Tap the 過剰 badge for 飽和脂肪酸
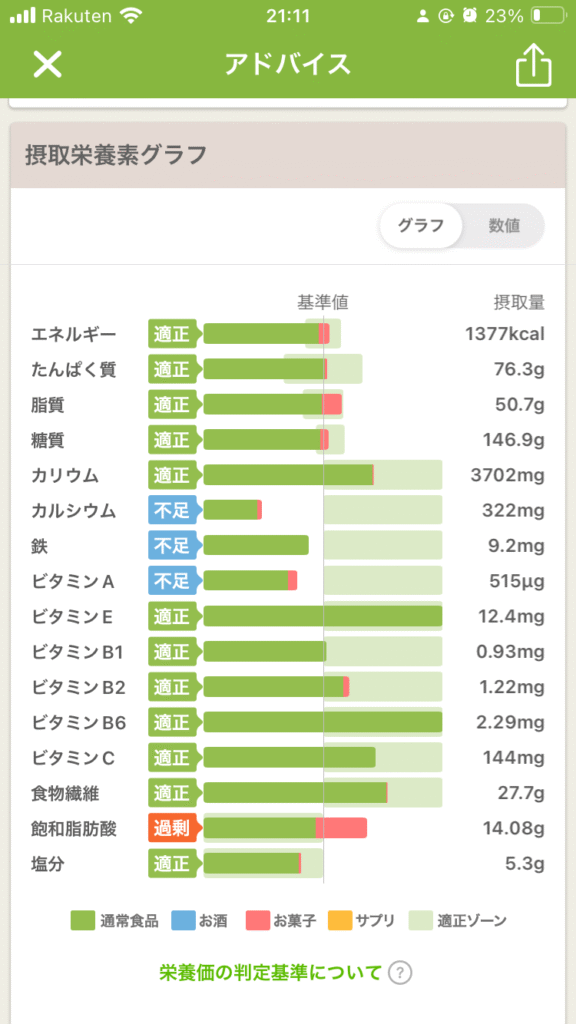This screenshot has width=576, height=1024. 172,829
